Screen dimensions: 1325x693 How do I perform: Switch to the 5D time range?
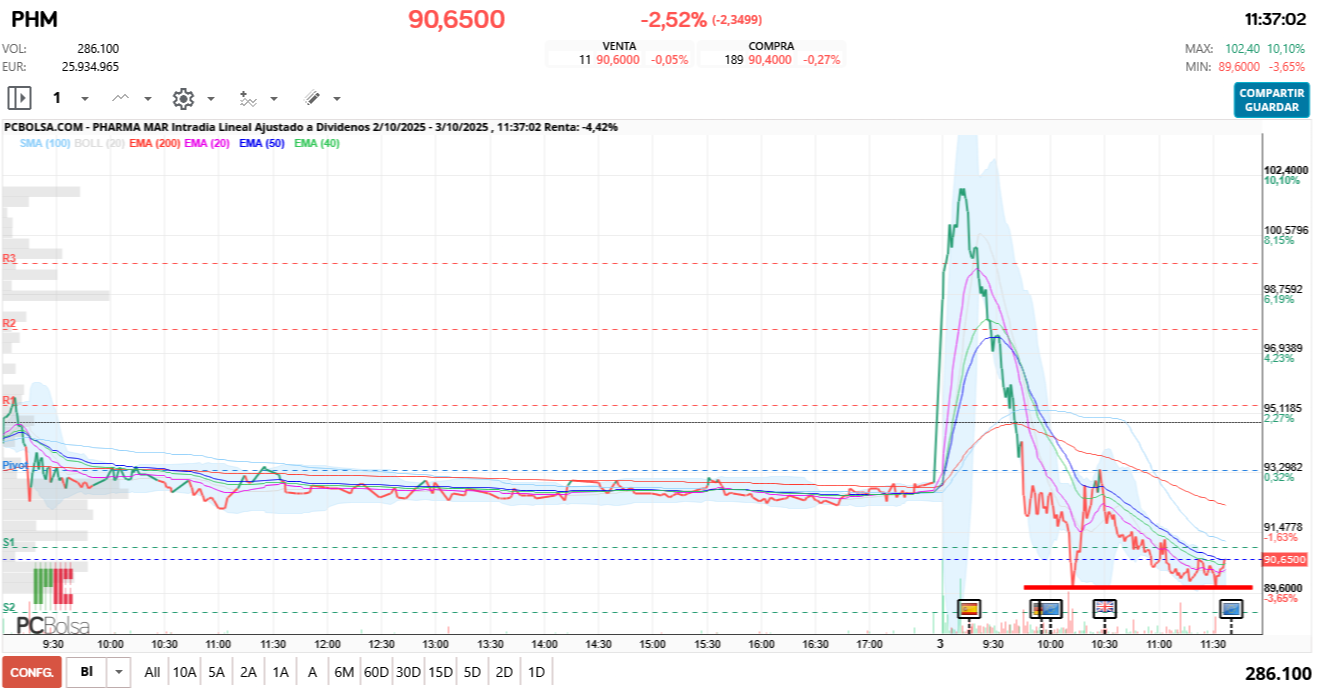click(x=472, y=672)
